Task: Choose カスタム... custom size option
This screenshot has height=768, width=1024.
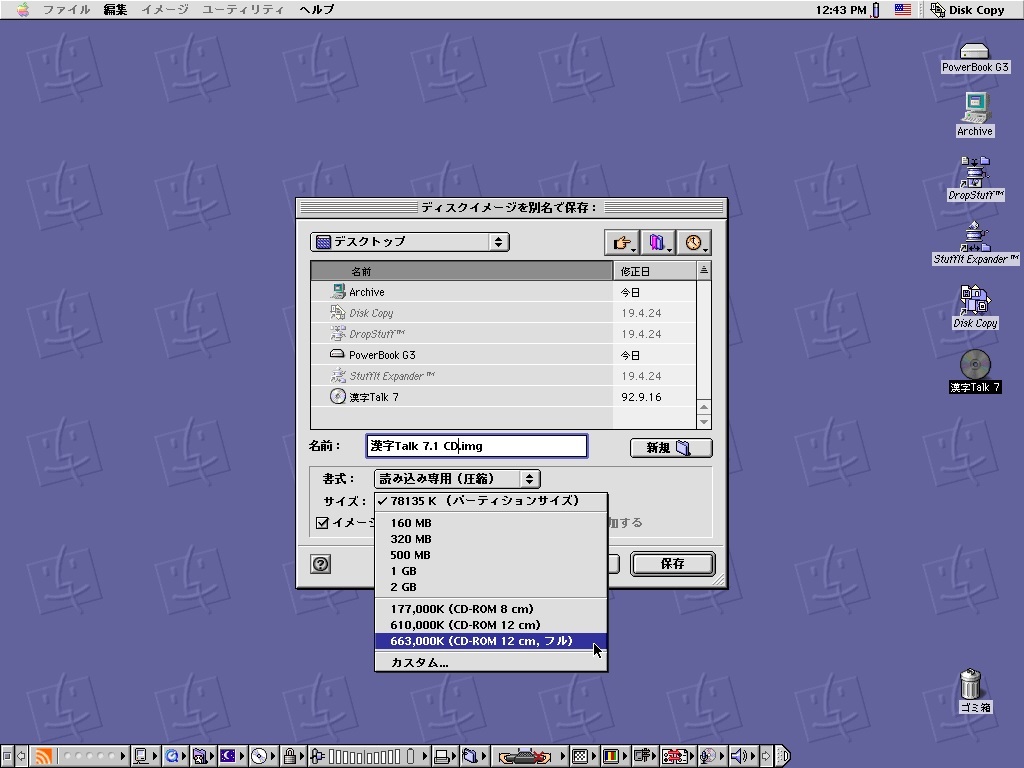Action: click(x=491, y=662)
